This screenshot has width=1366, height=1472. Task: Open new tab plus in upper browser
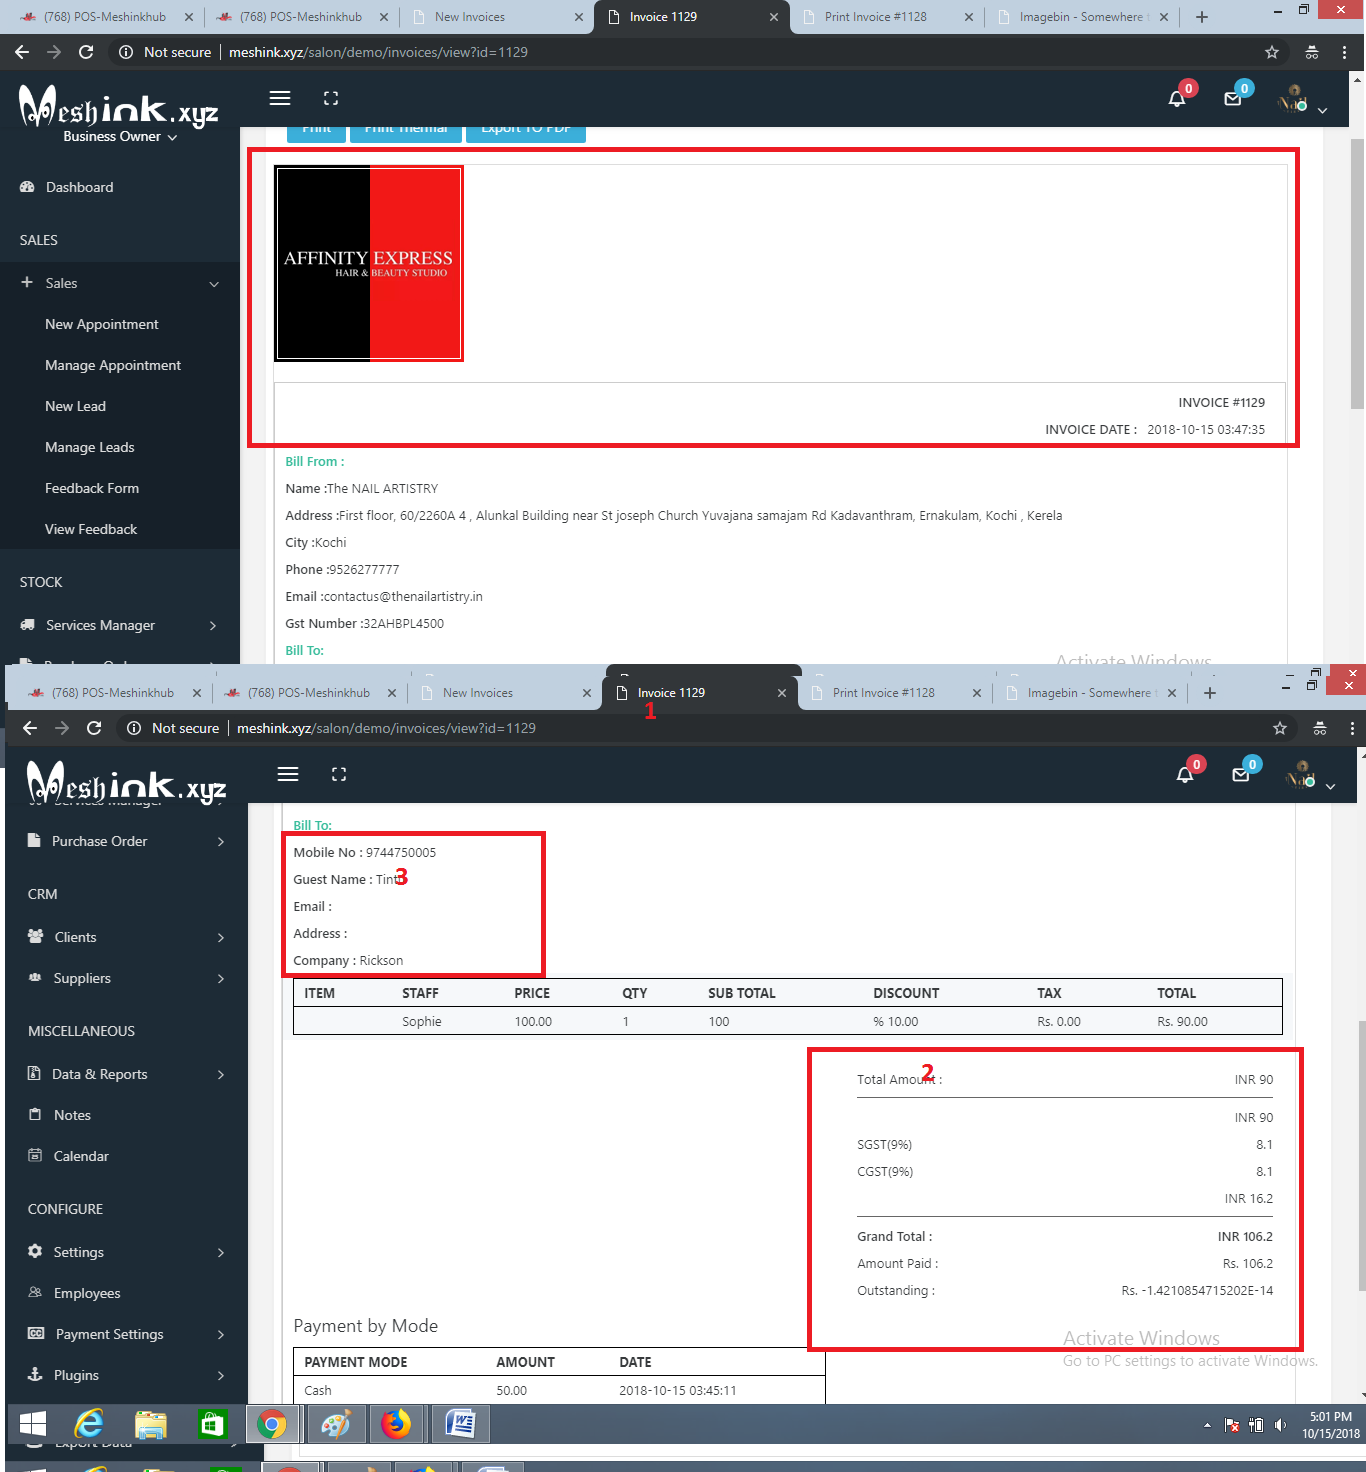click(x=1202, y=17)
